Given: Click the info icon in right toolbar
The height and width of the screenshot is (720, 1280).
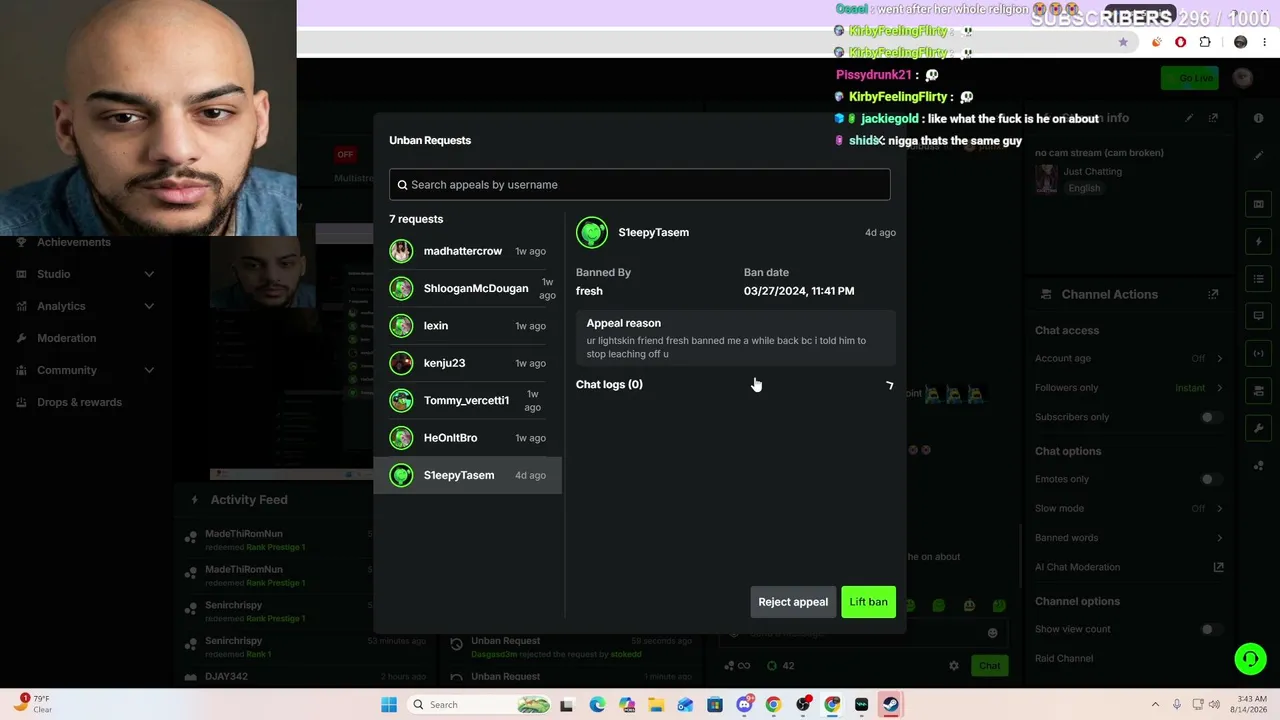Looking at the screenshot, I should tap(1259, 118).
